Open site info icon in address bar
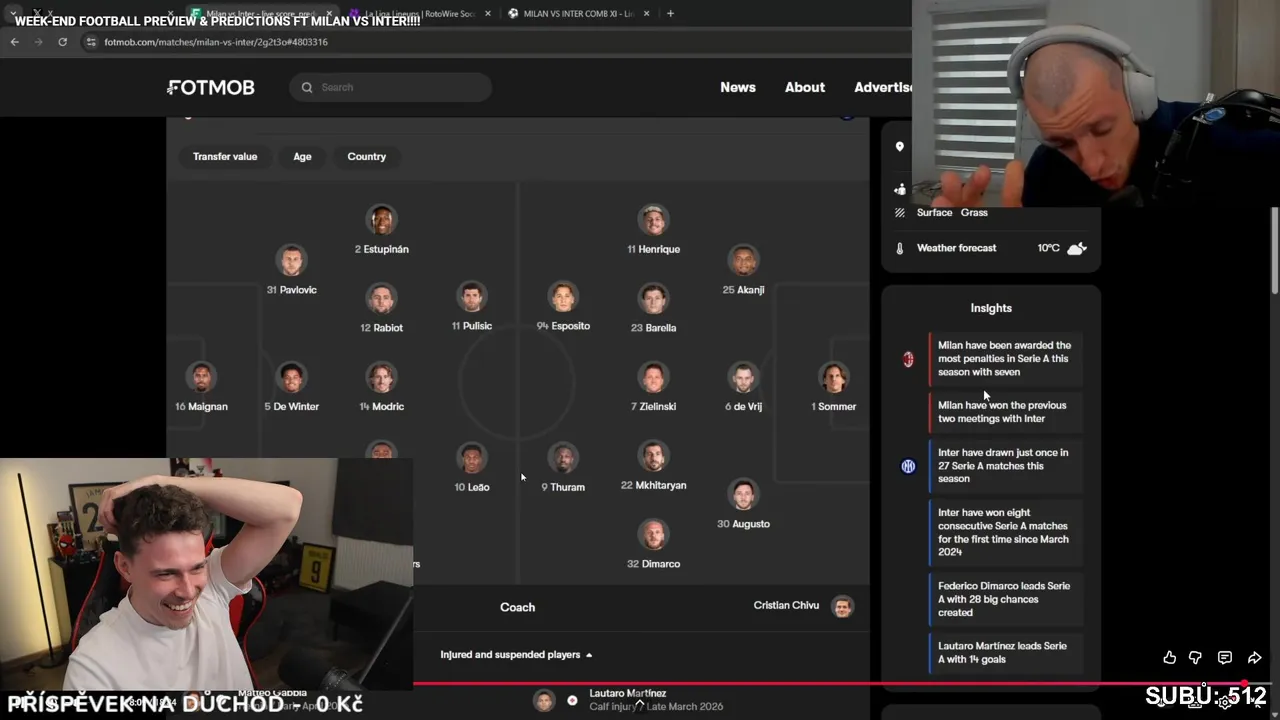Viewport: 1280px width, 720px height. click(x=91, y=42)
